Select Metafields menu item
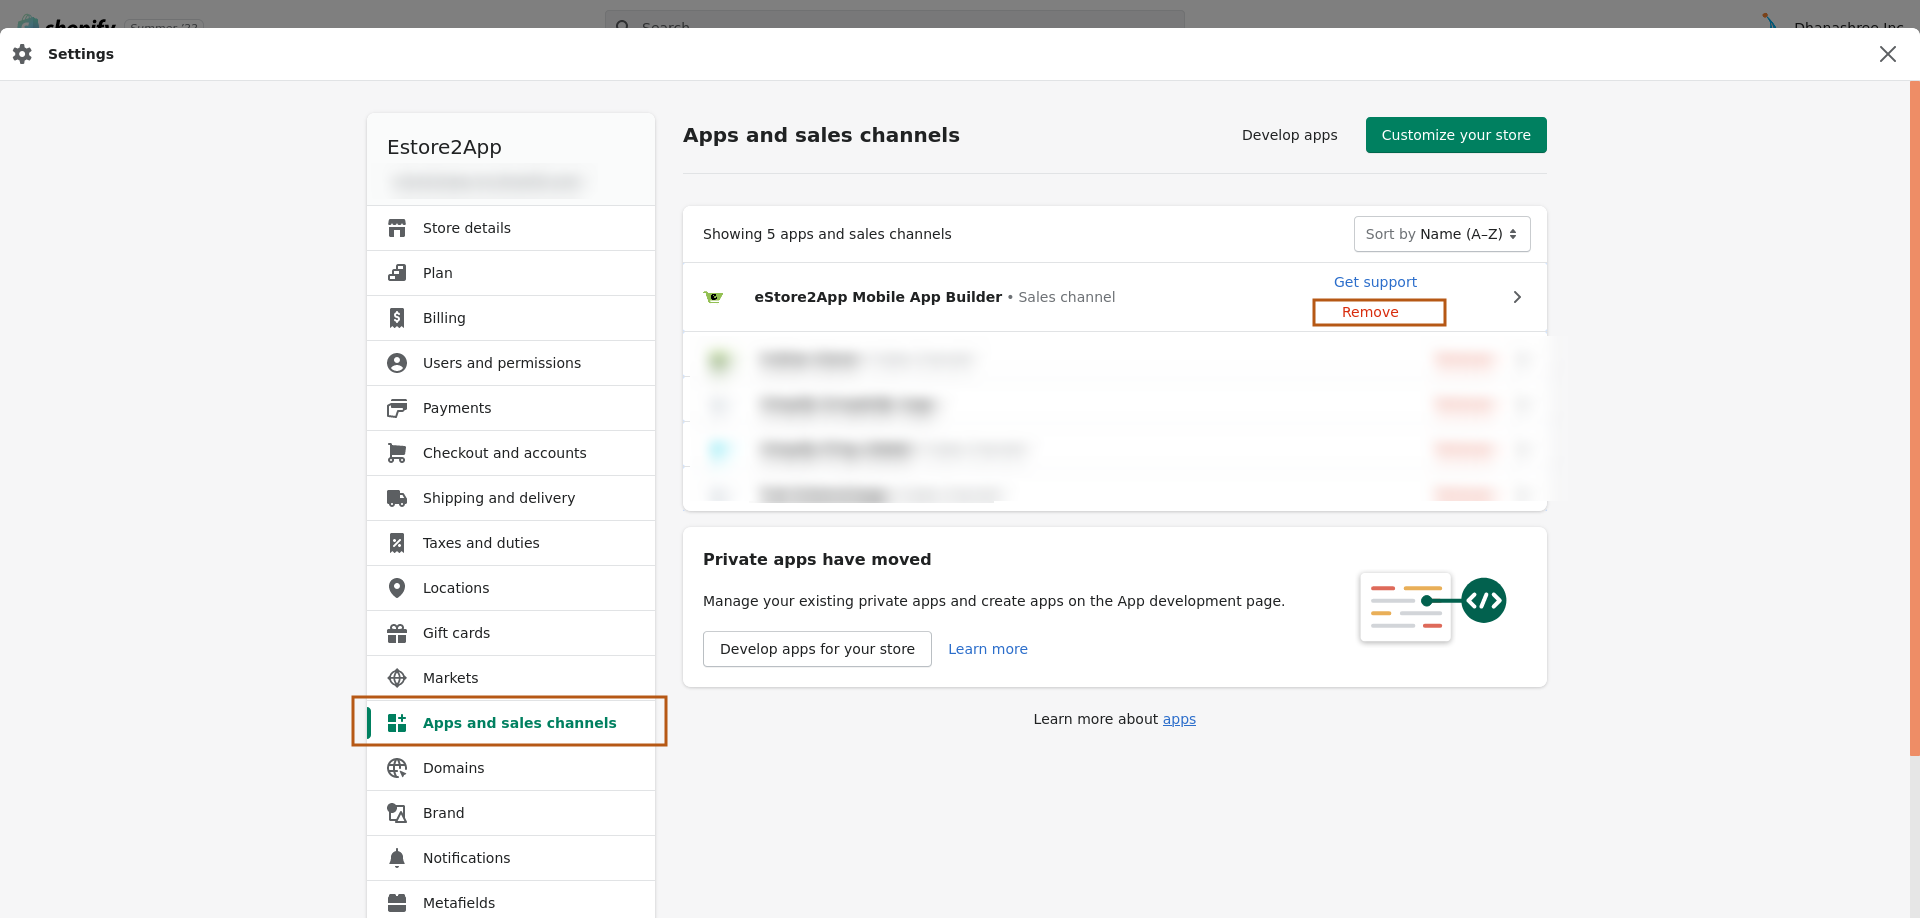Image resolution: width=1920 pixels, height=918 pixels. 511,902
